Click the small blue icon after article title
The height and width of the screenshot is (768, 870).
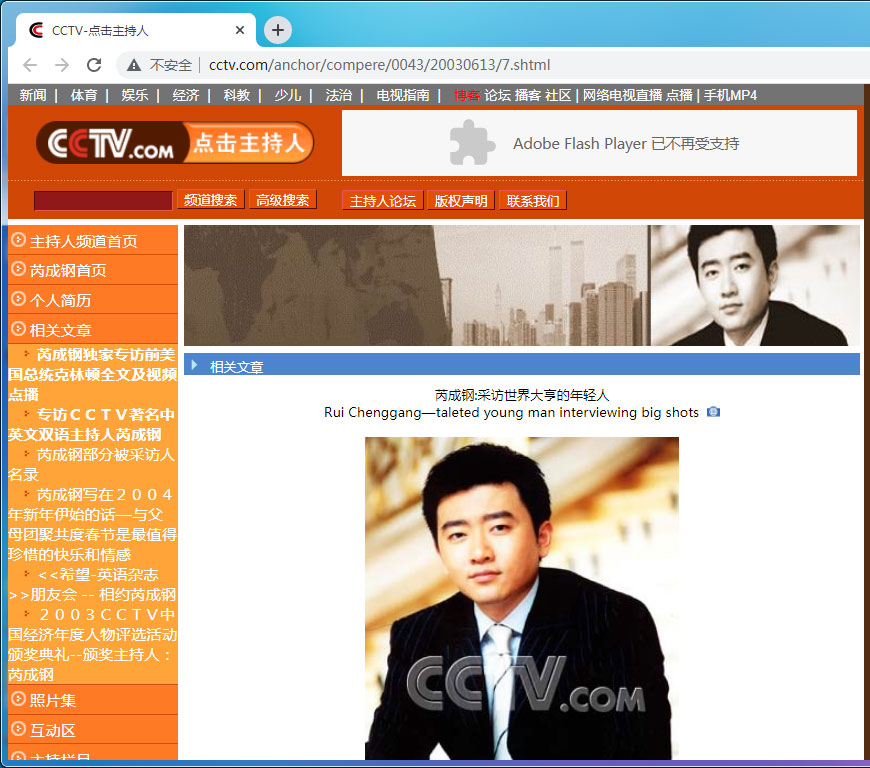714,412
